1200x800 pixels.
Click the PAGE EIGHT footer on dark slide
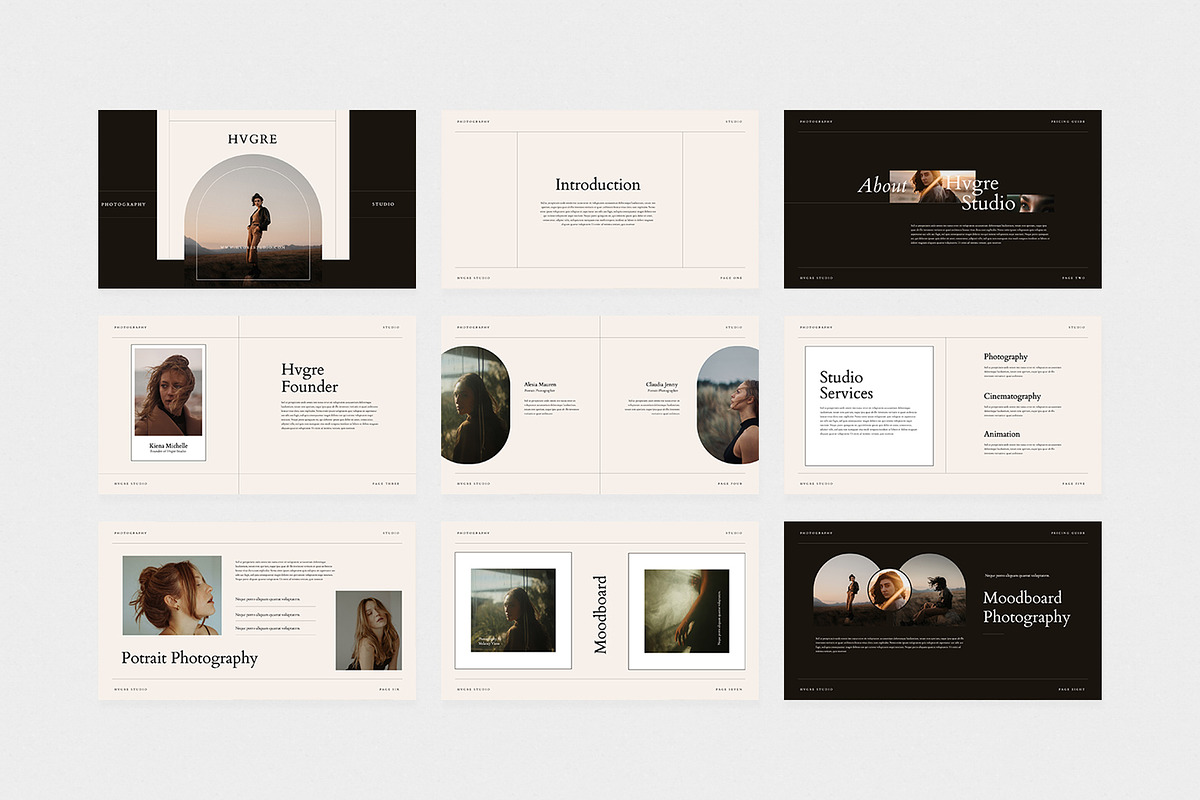coord(1072,689)
